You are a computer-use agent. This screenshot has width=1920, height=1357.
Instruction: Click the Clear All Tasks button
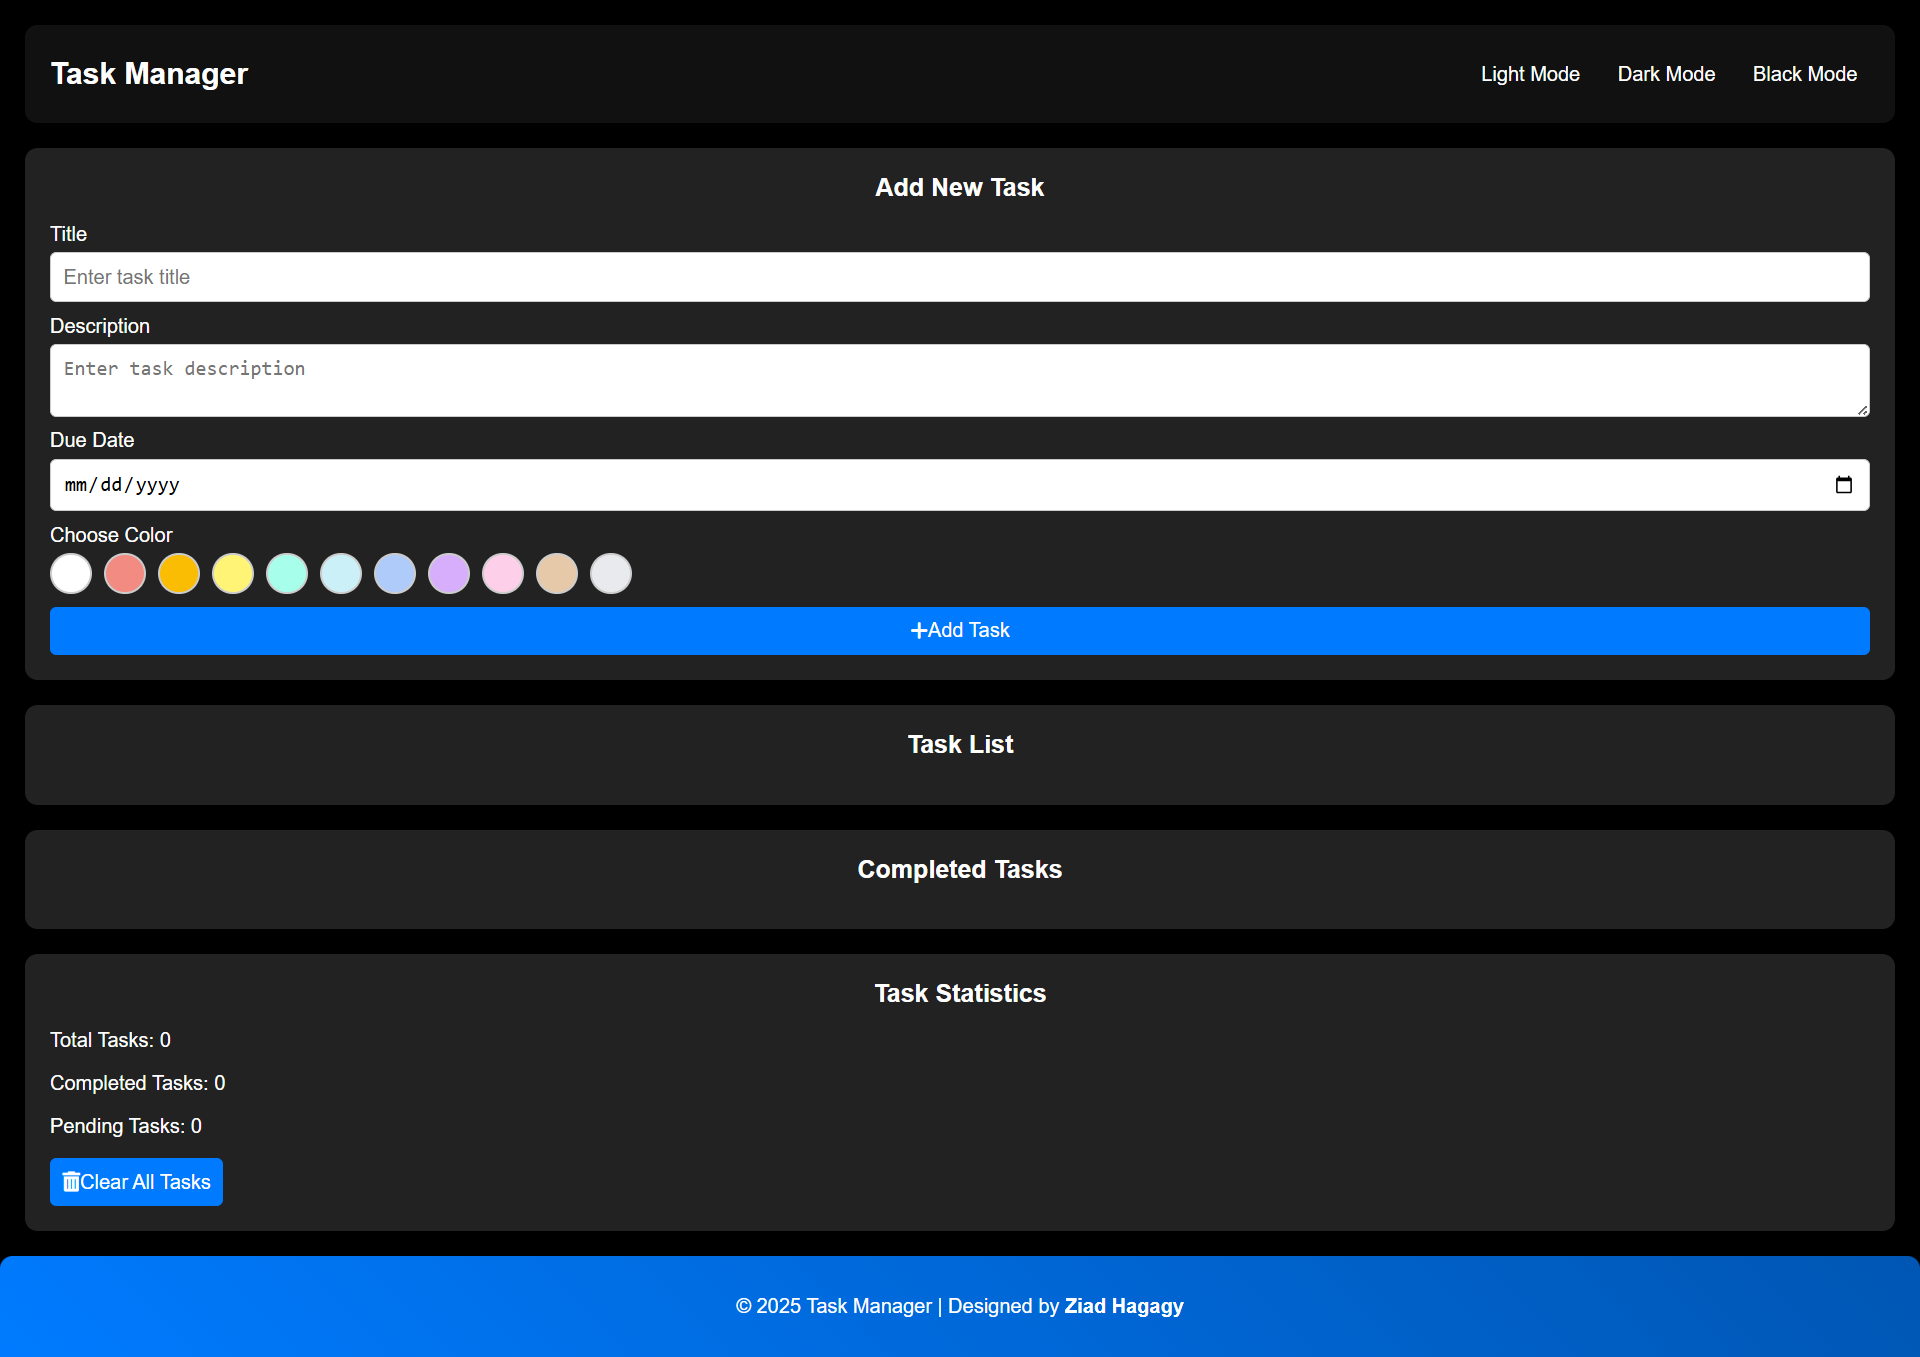point(136,1182)
